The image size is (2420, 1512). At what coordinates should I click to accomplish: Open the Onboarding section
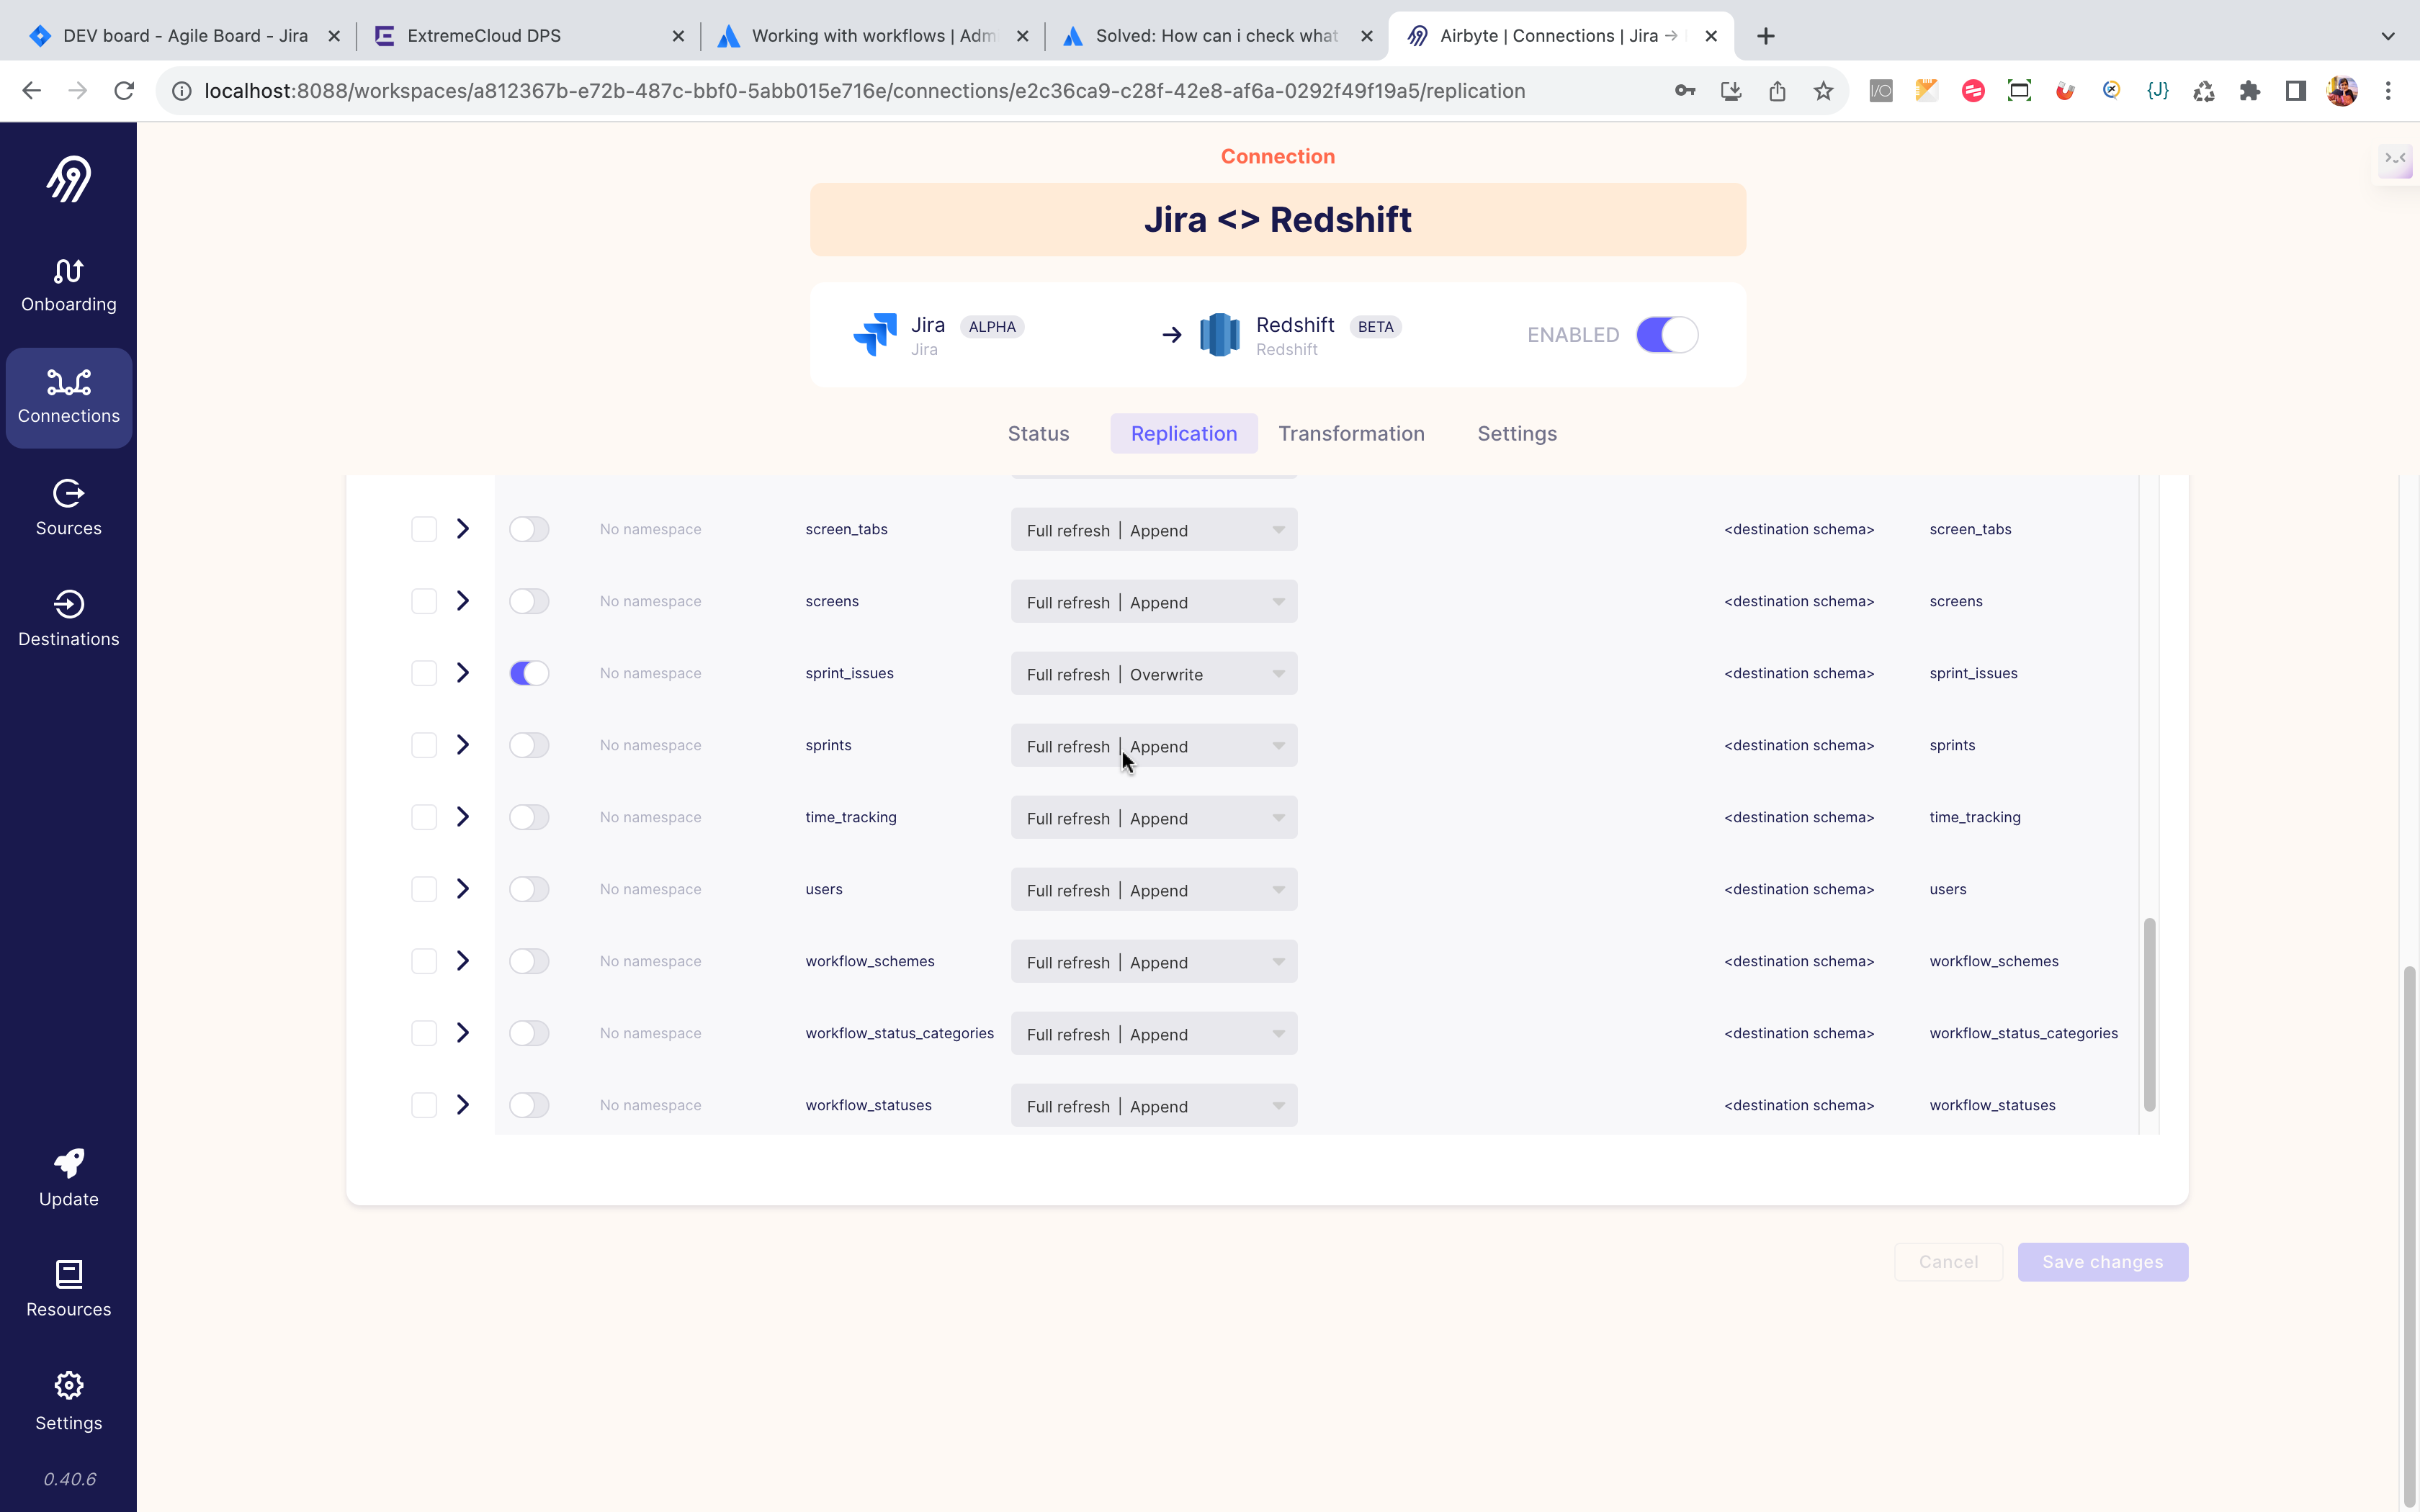pos(68,286)
